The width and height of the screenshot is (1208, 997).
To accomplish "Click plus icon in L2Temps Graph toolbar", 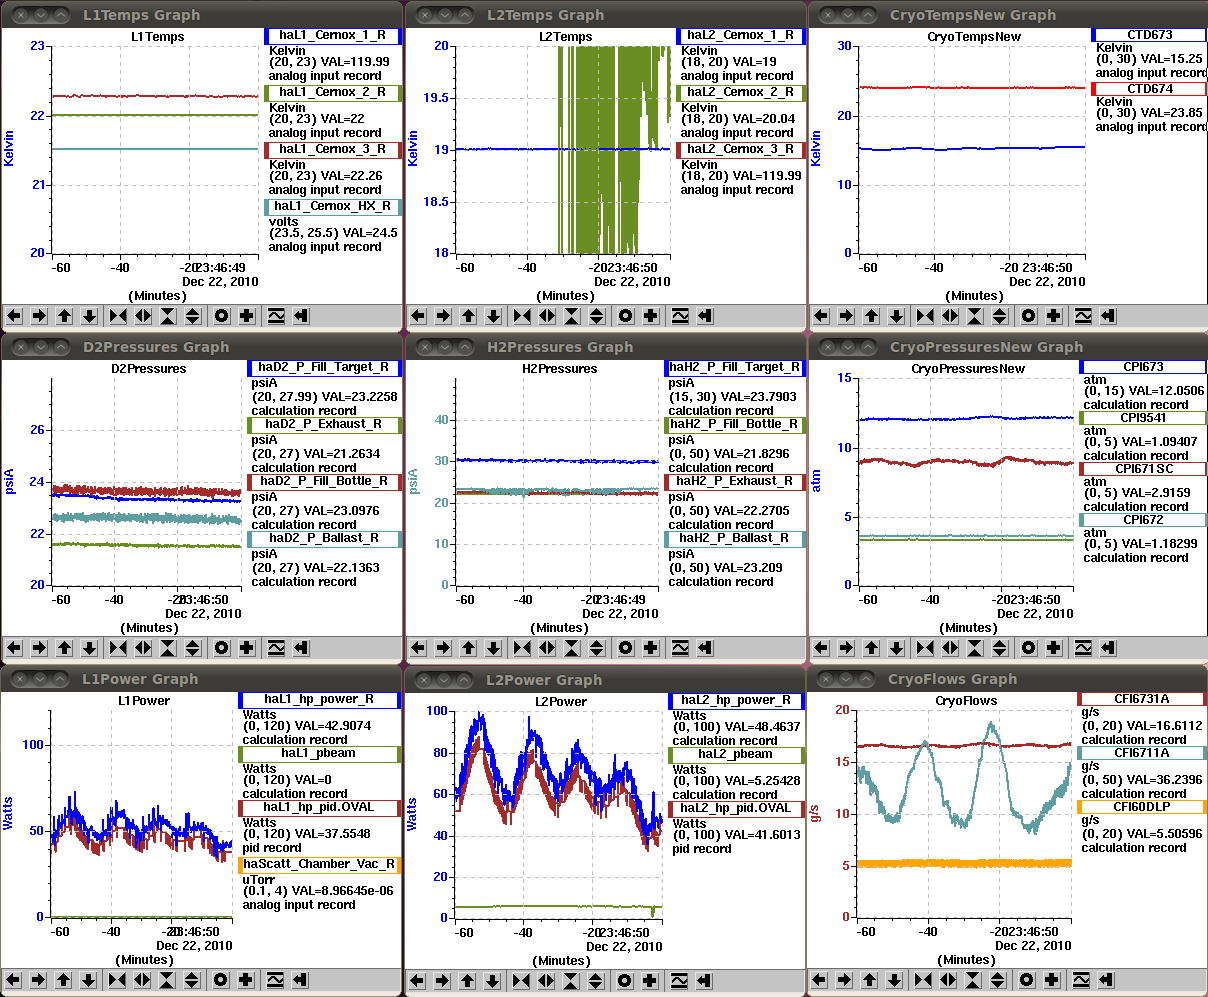I will coord(651,316).
